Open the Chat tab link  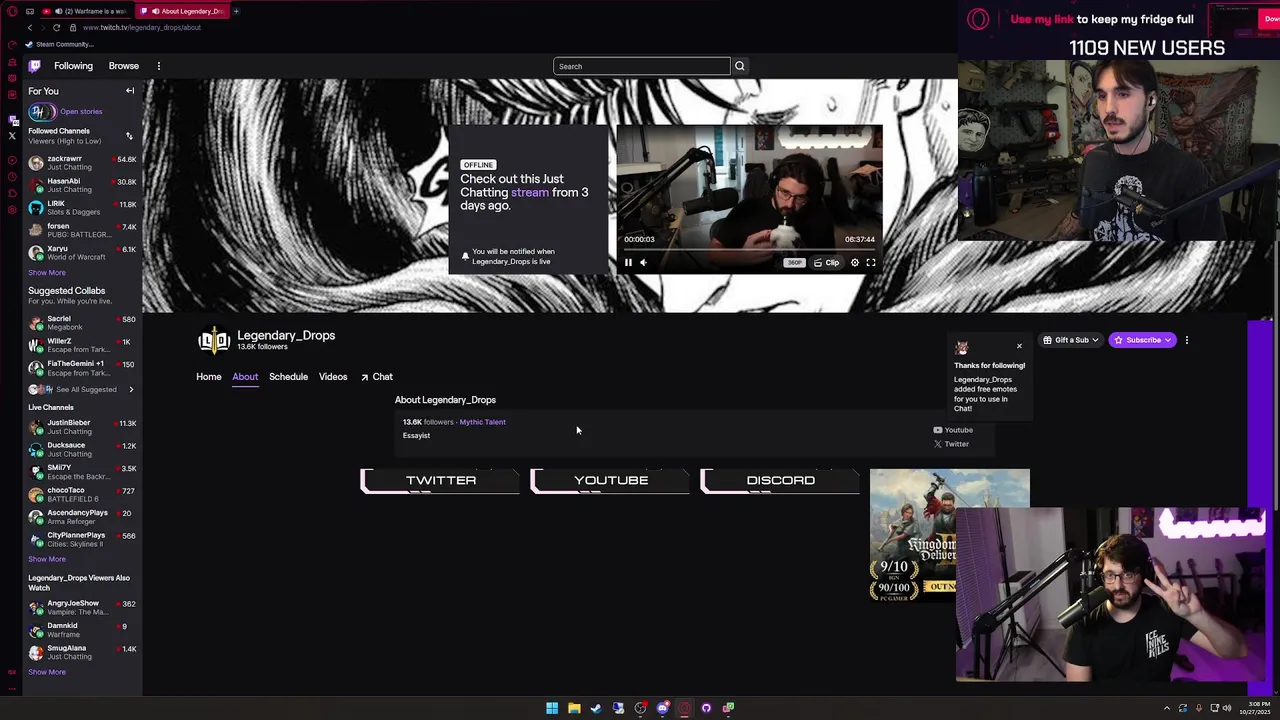[x=377, y=377]
